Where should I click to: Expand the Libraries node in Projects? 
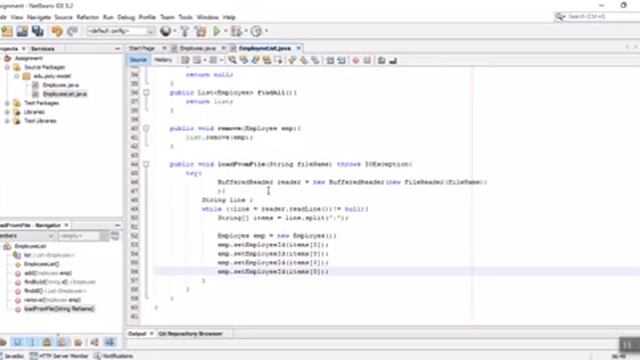7,112
